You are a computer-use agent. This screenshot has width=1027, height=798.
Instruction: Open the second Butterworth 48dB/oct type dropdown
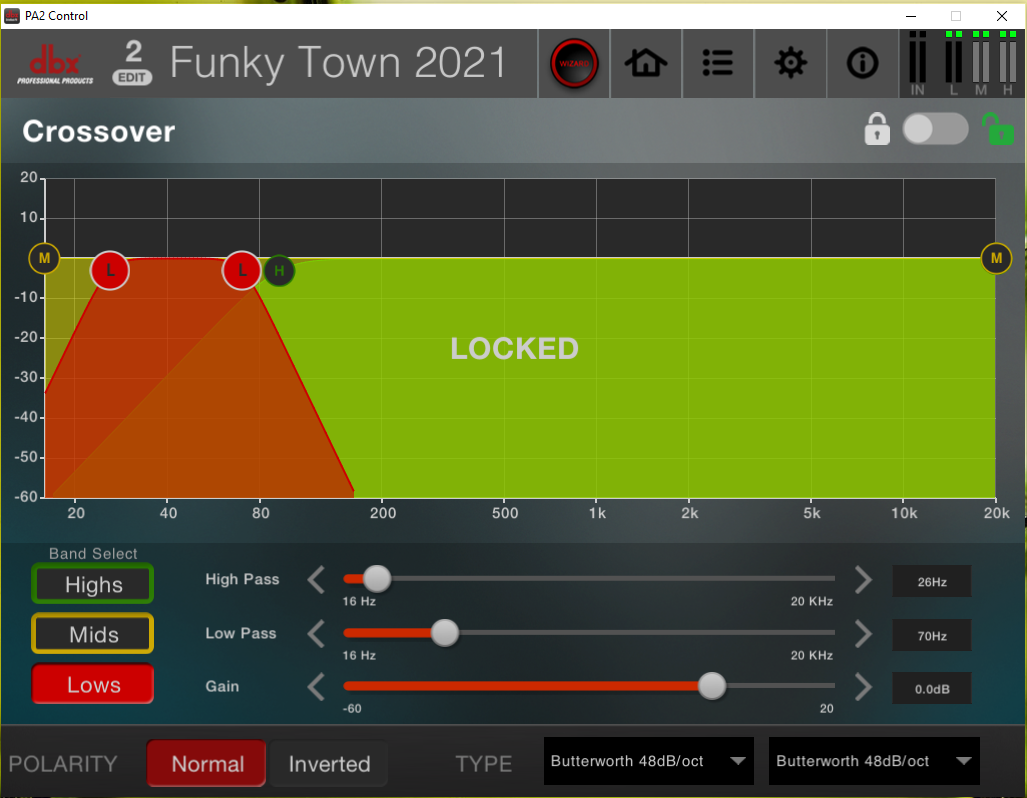(x=874, y=761)
